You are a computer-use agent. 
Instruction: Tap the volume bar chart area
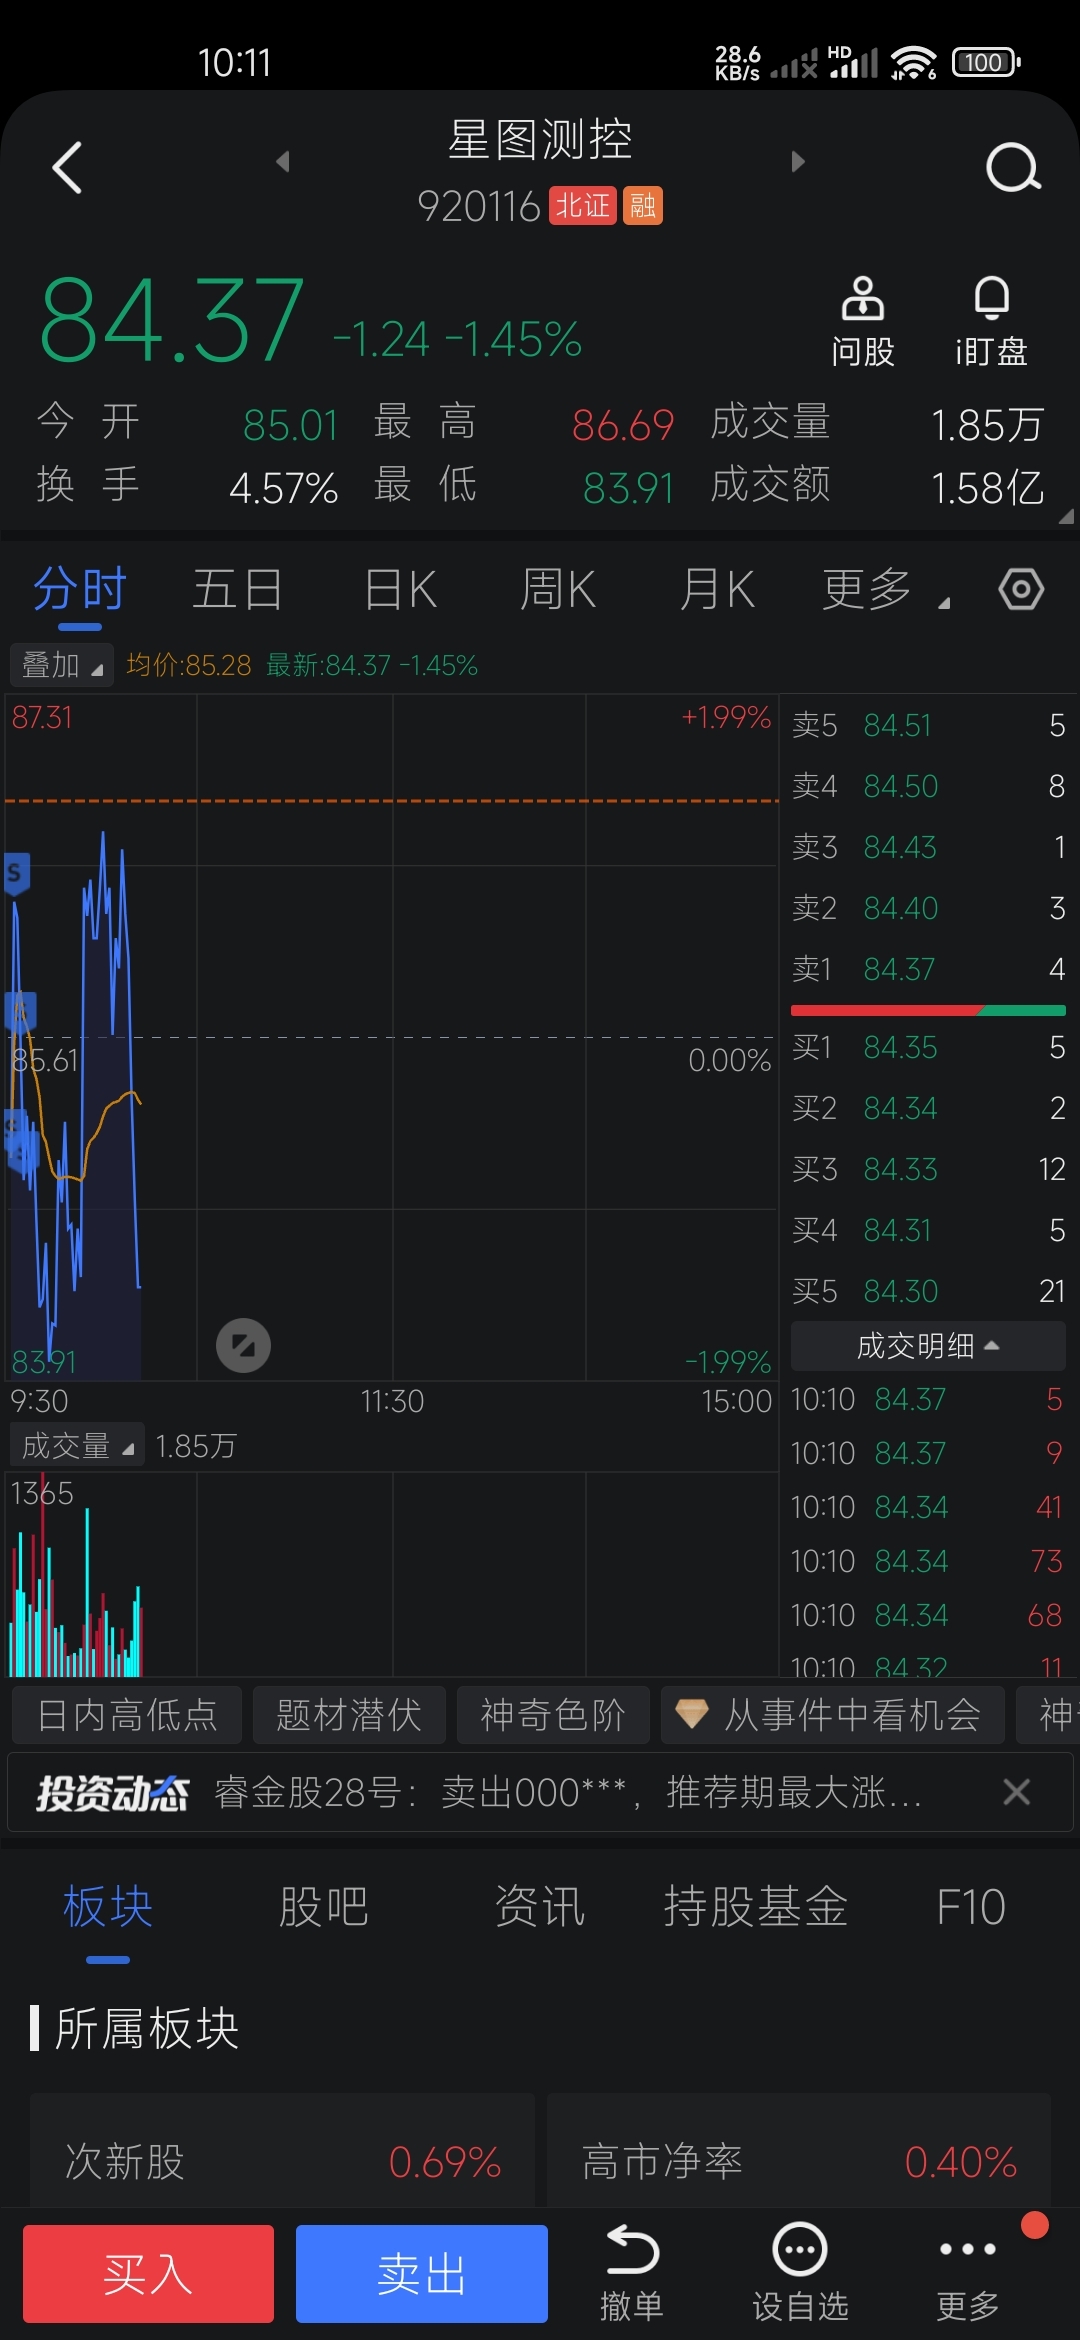coord(392,1574)
